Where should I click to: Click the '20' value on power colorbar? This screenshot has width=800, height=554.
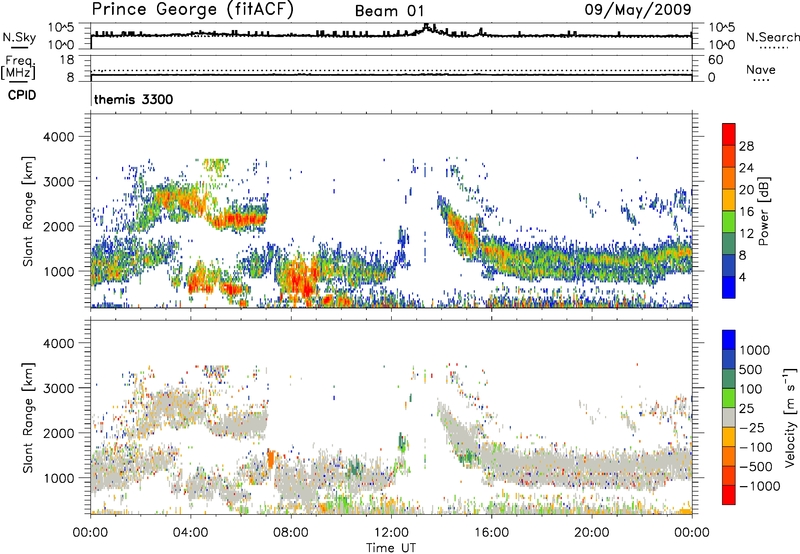tap(746, 190)
